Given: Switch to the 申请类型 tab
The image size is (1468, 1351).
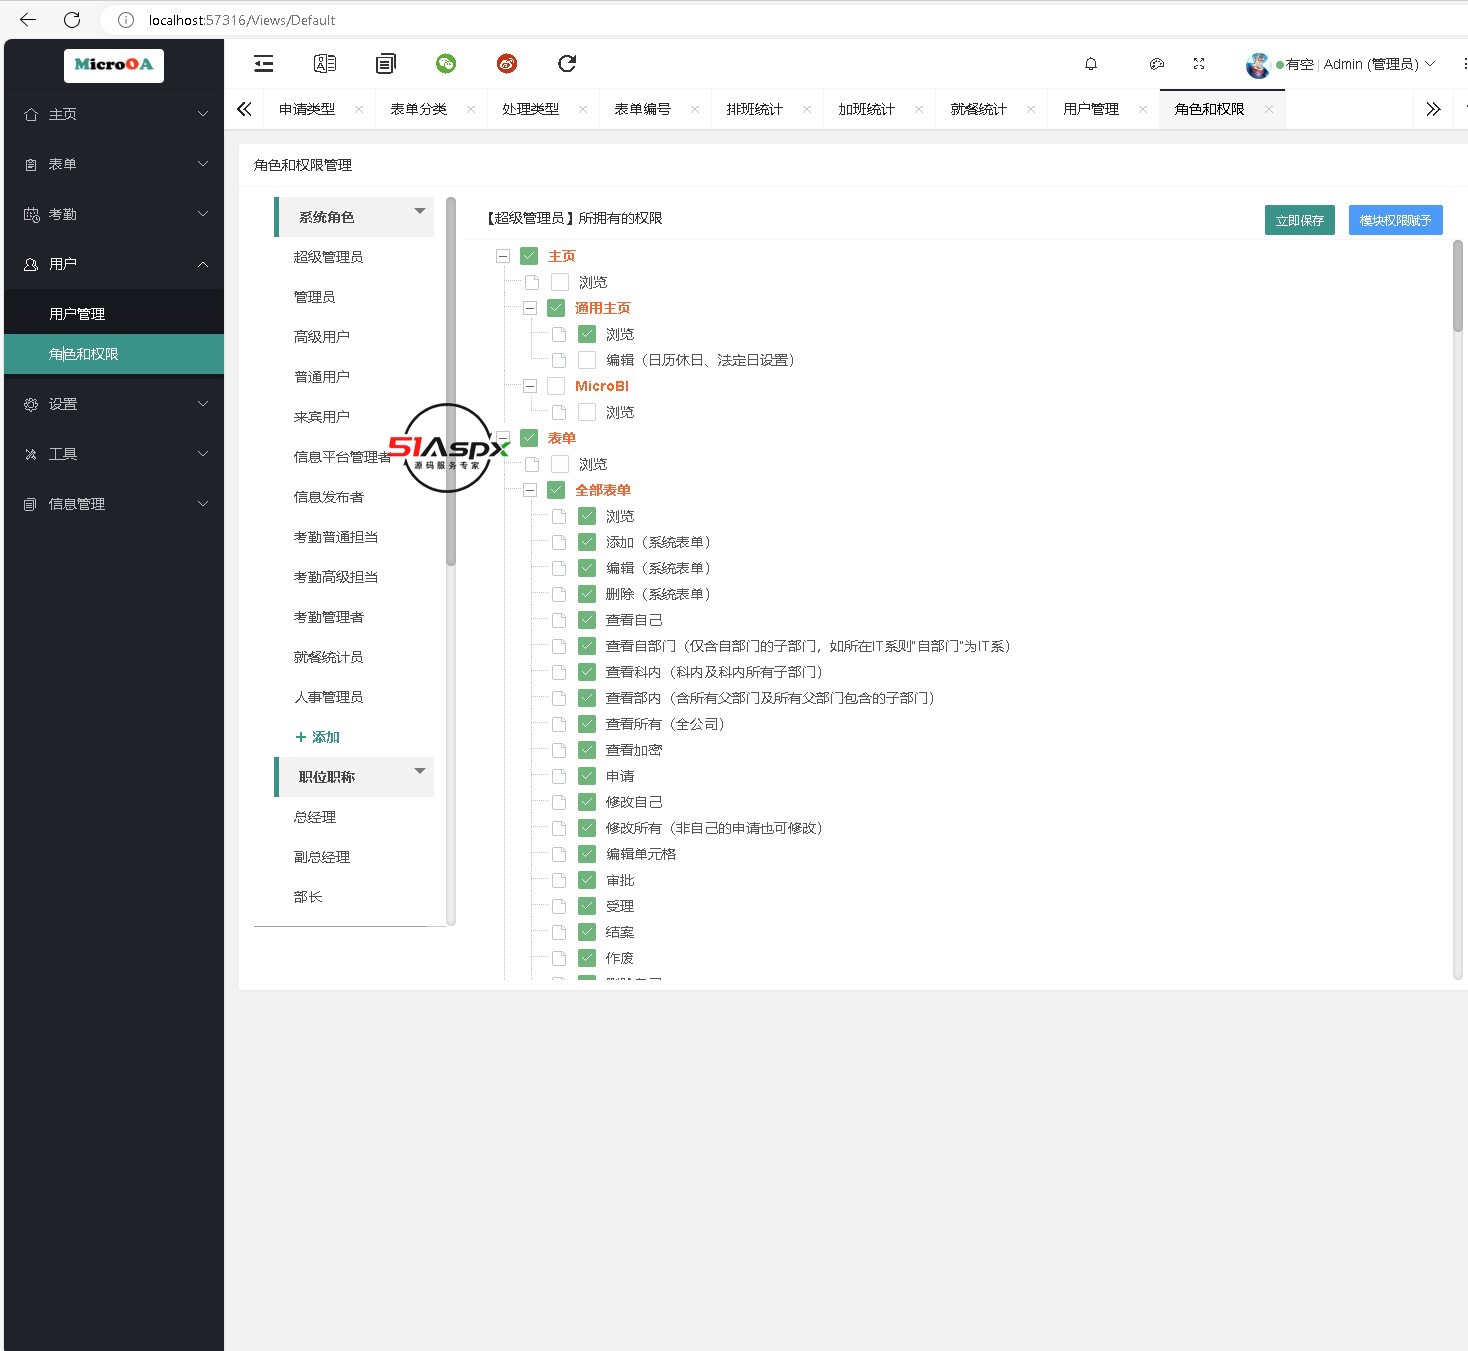Looking at the screenshot, I should point(307,109).
